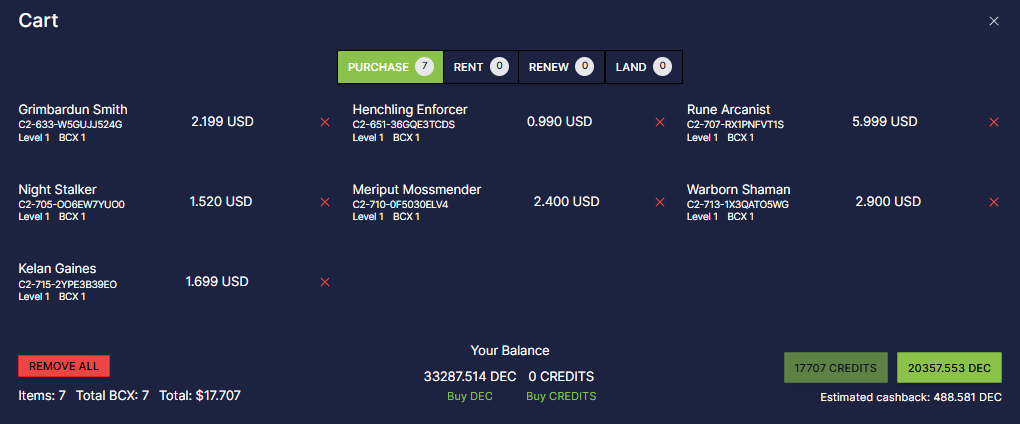
Task: Select the PURCHASE tab
Action: point(390,67)
